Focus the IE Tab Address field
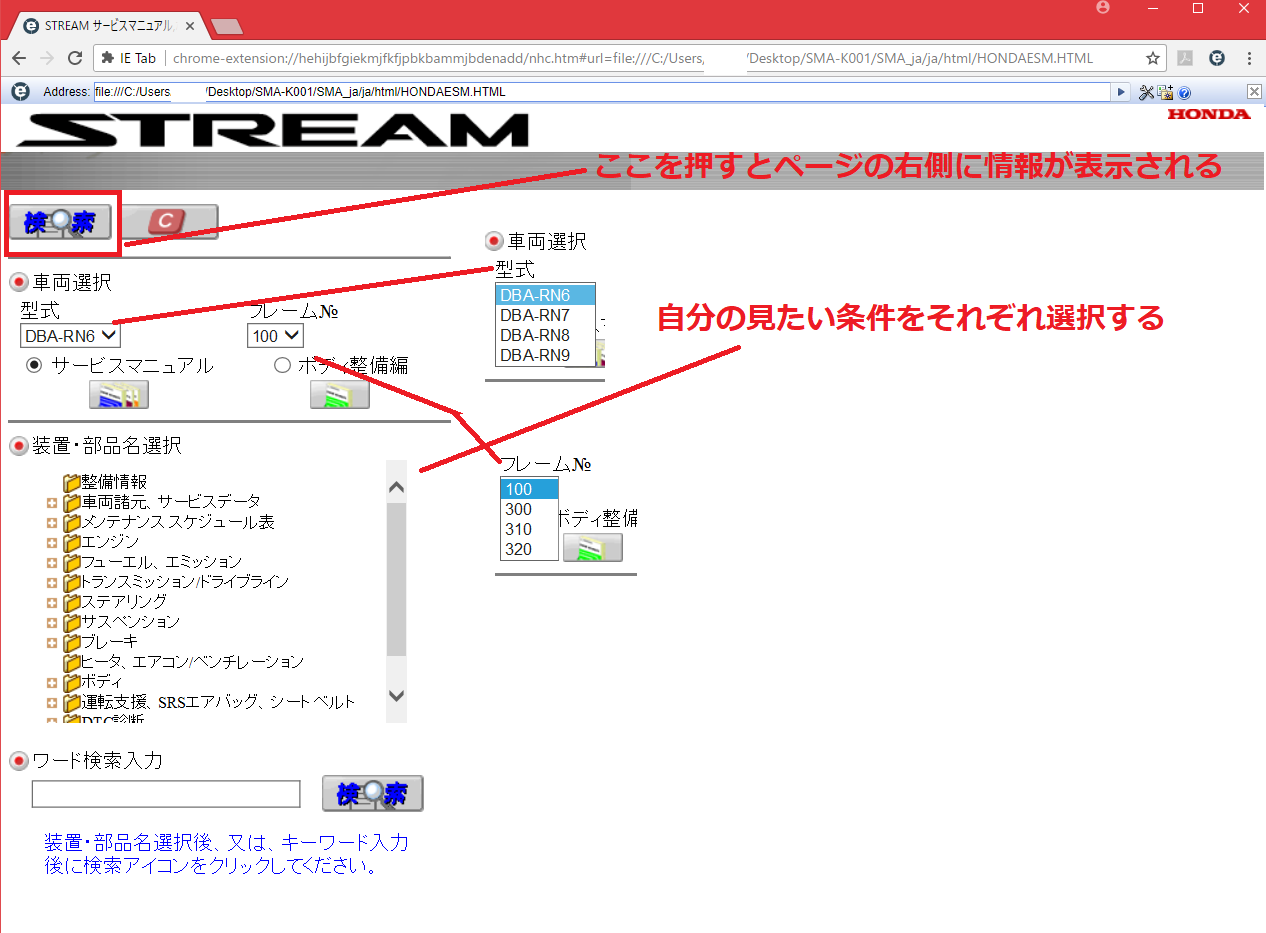 pos(602,92)
